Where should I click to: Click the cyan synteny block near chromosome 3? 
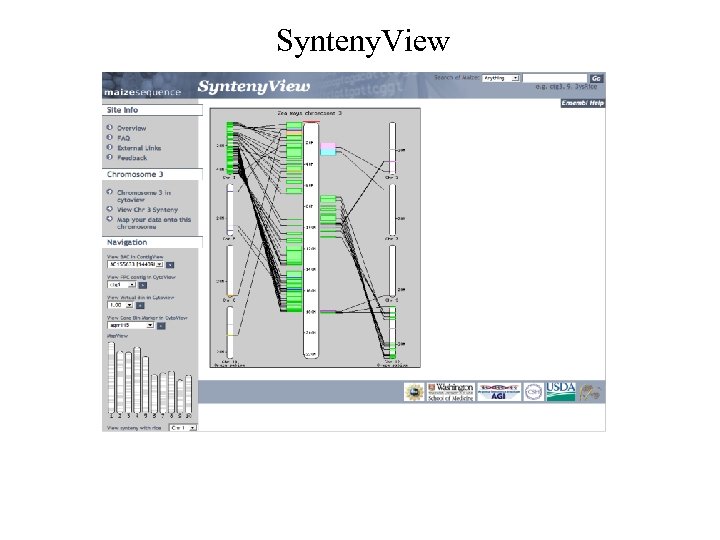click(x=328, y=152)
